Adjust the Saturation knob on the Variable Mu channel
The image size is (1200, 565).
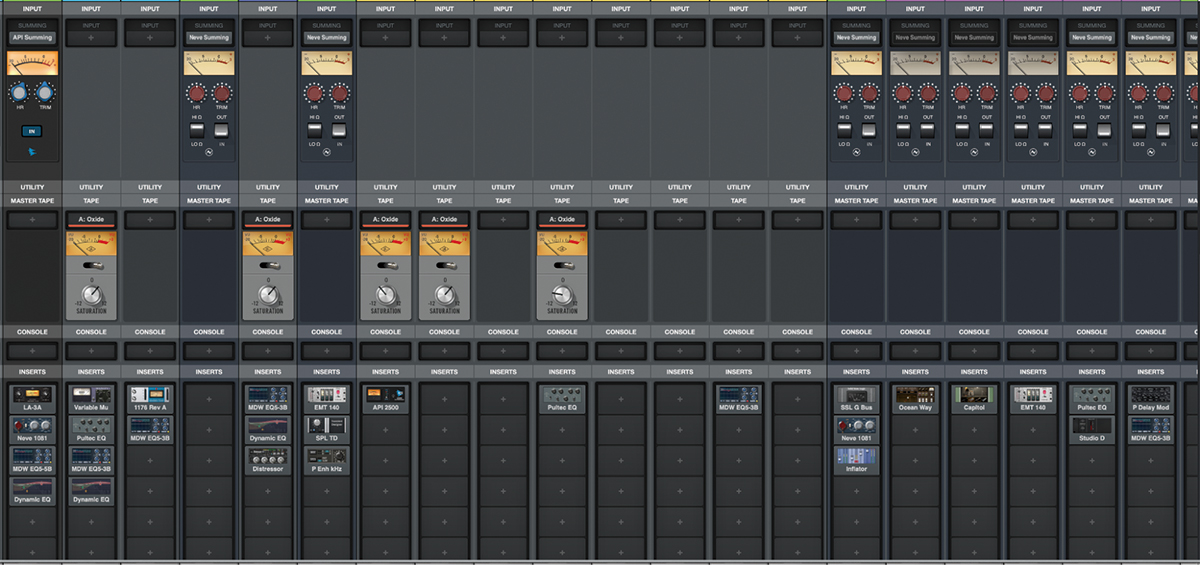[x=91, y=294]
